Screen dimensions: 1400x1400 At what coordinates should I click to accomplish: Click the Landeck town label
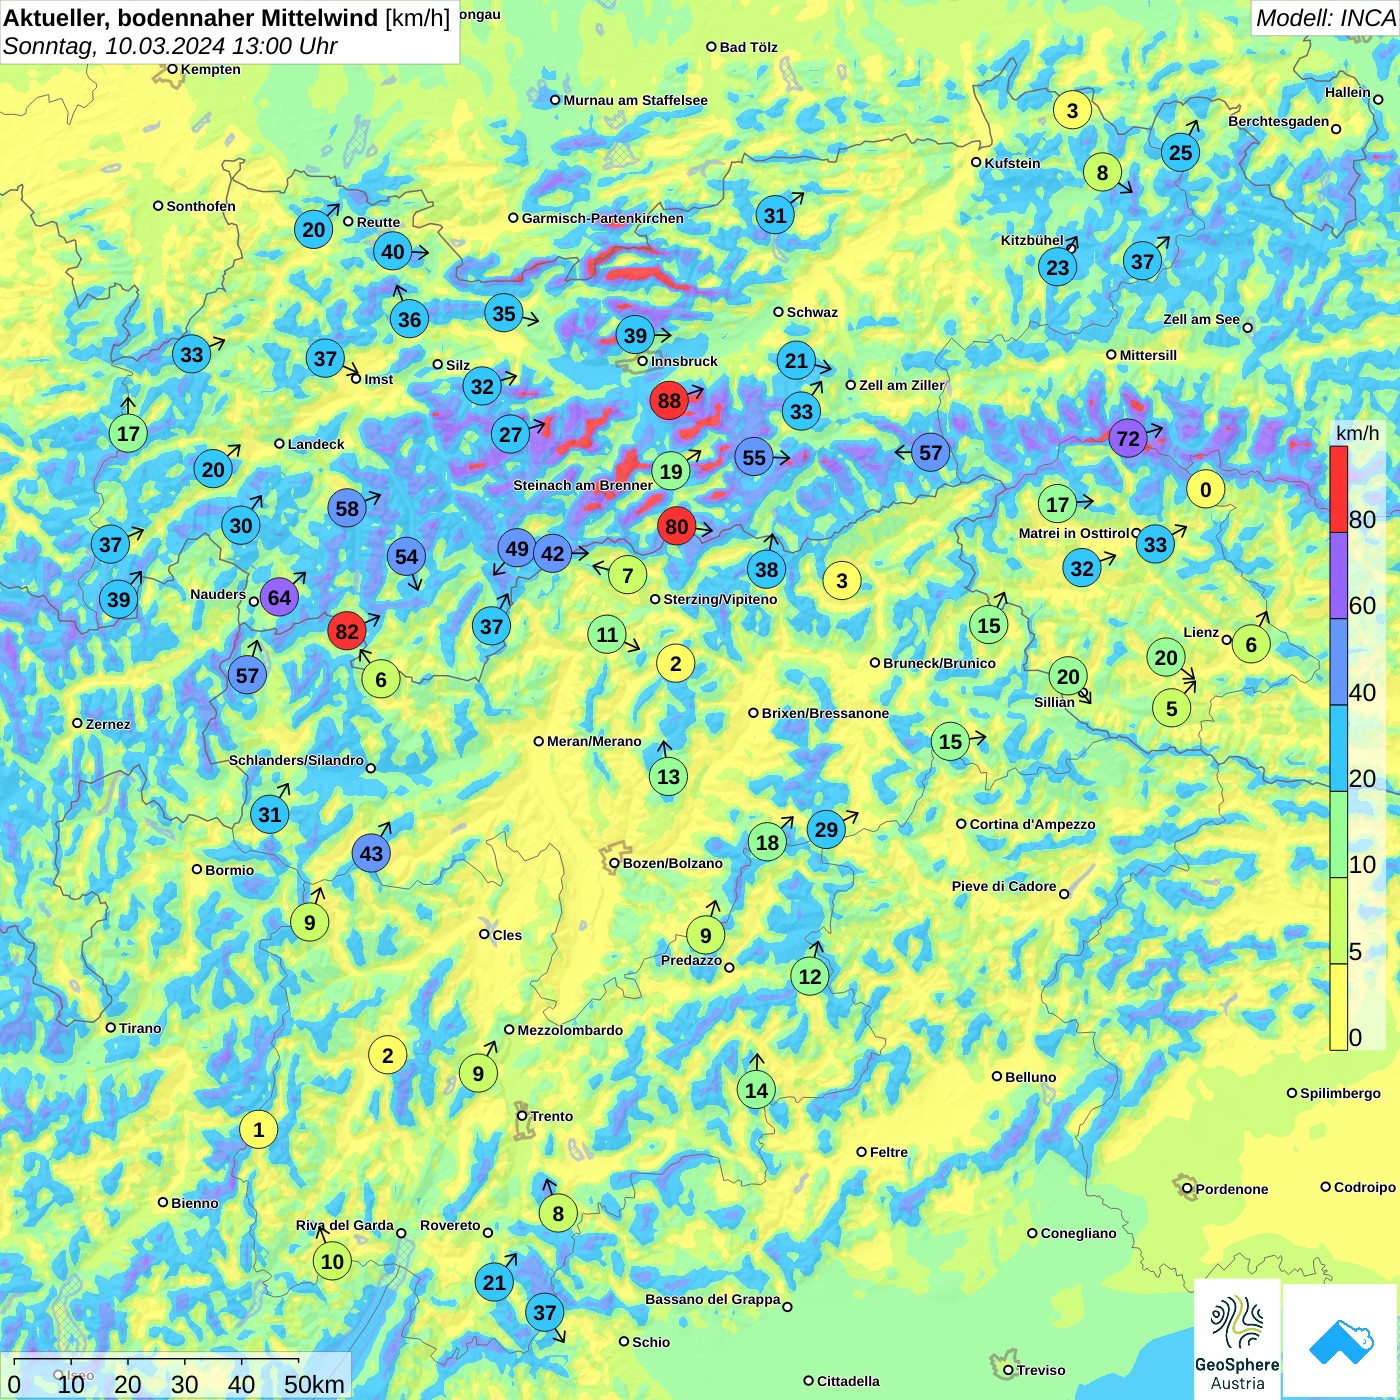tap(316, 444)
